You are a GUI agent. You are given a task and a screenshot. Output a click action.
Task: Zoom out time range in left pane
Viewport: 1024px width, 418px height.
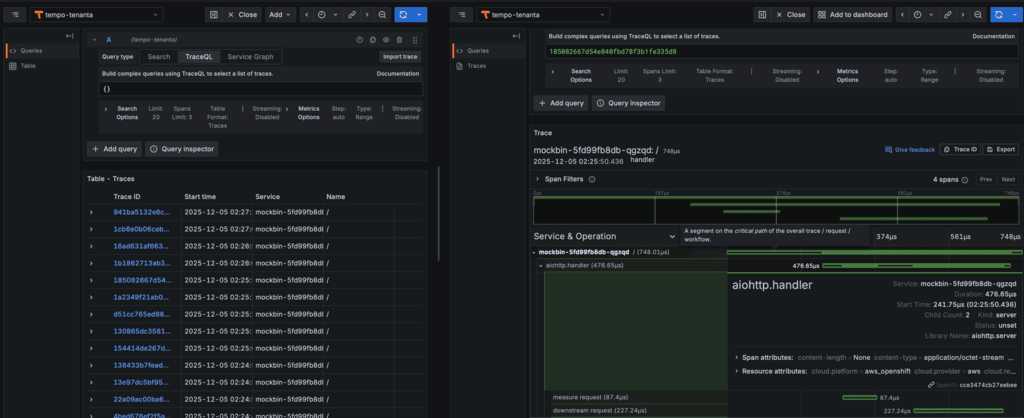tap(383, 14)
